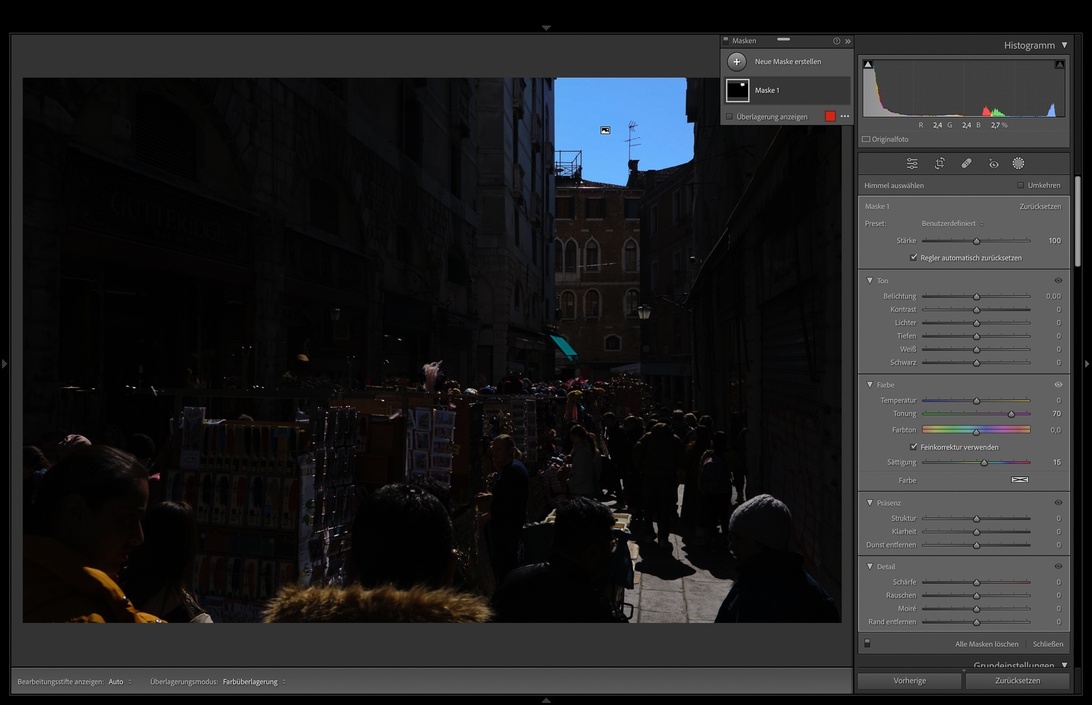Open the Preset Benutzerdefiniert dropdown
This screenshot has width=1092, height=705.
[x=952, y=224]
